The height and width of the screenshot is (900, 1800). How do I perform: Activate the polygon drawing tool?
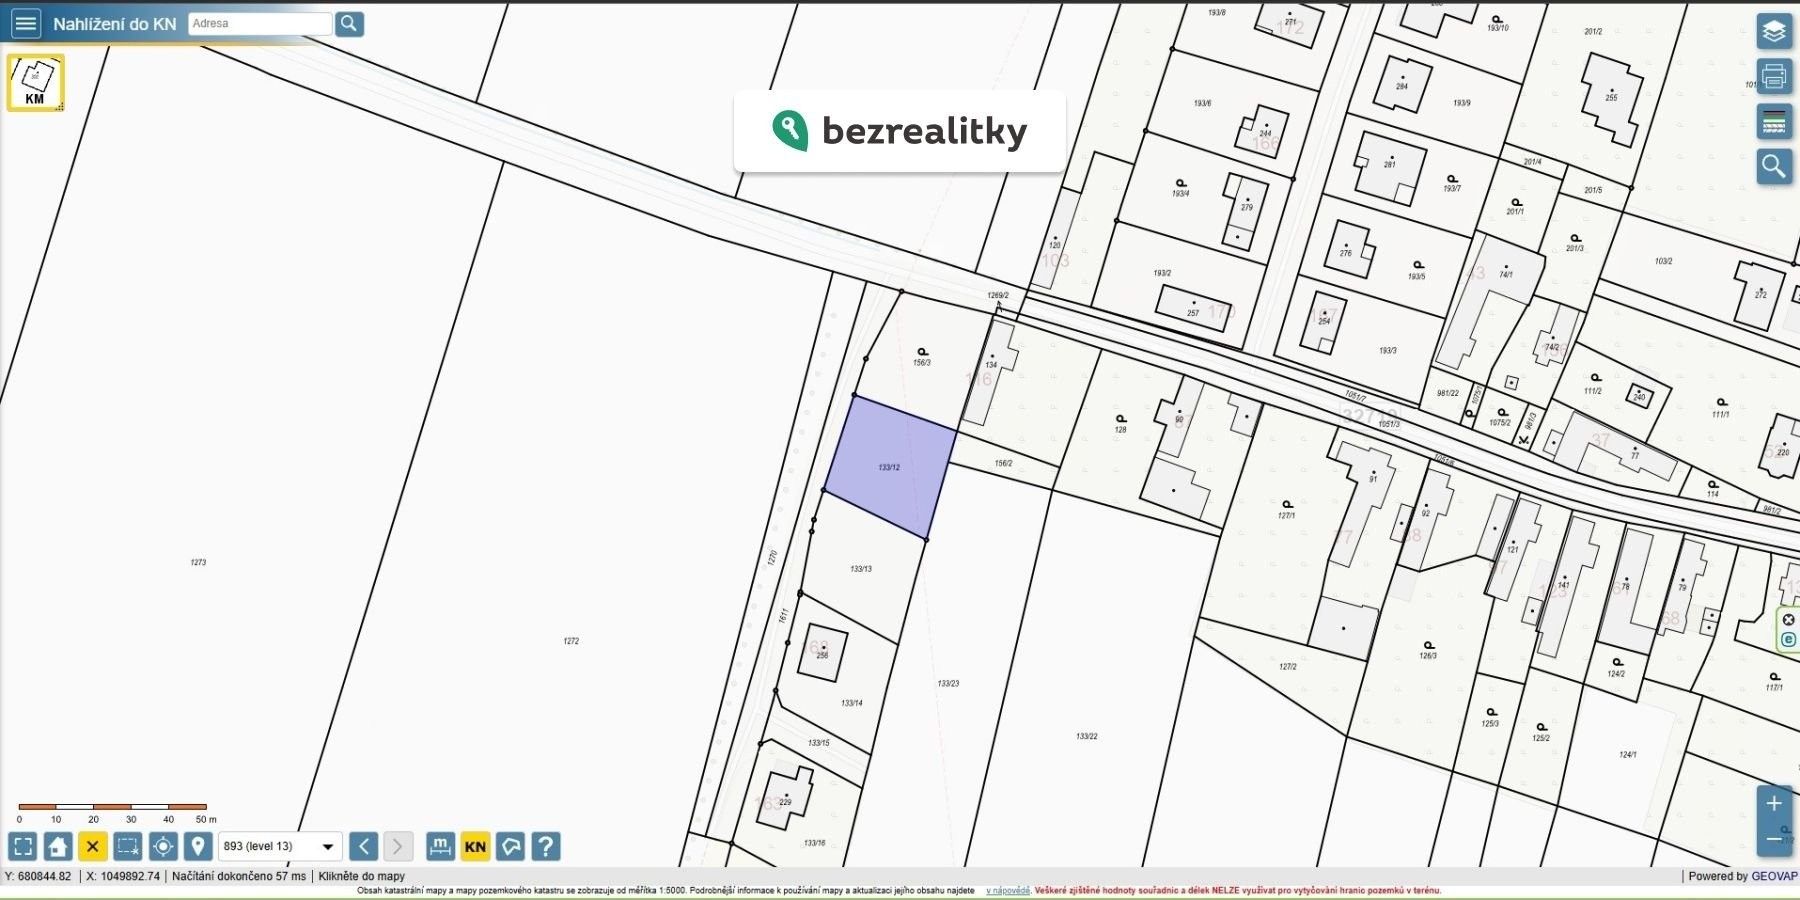pos(510,847)
